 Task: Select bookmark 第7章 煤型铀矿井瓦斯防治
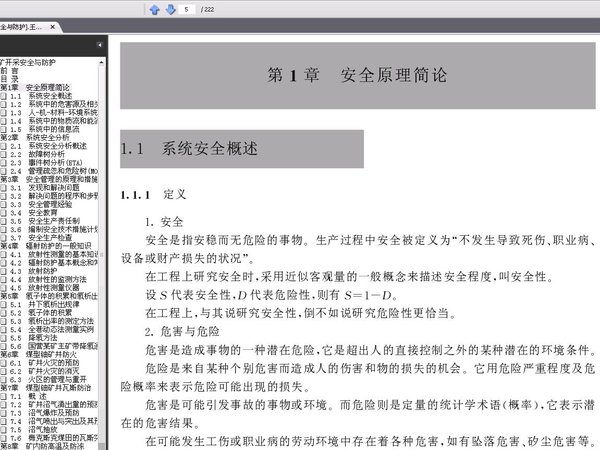point(46,388)
